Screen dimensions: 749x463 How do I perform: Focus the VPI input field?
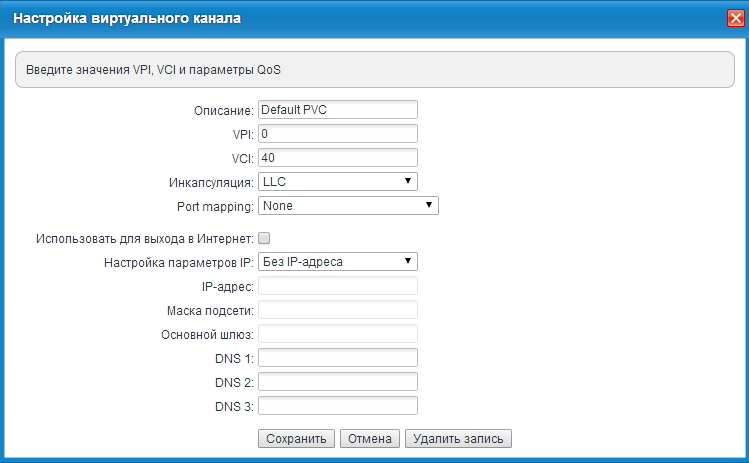337,133
